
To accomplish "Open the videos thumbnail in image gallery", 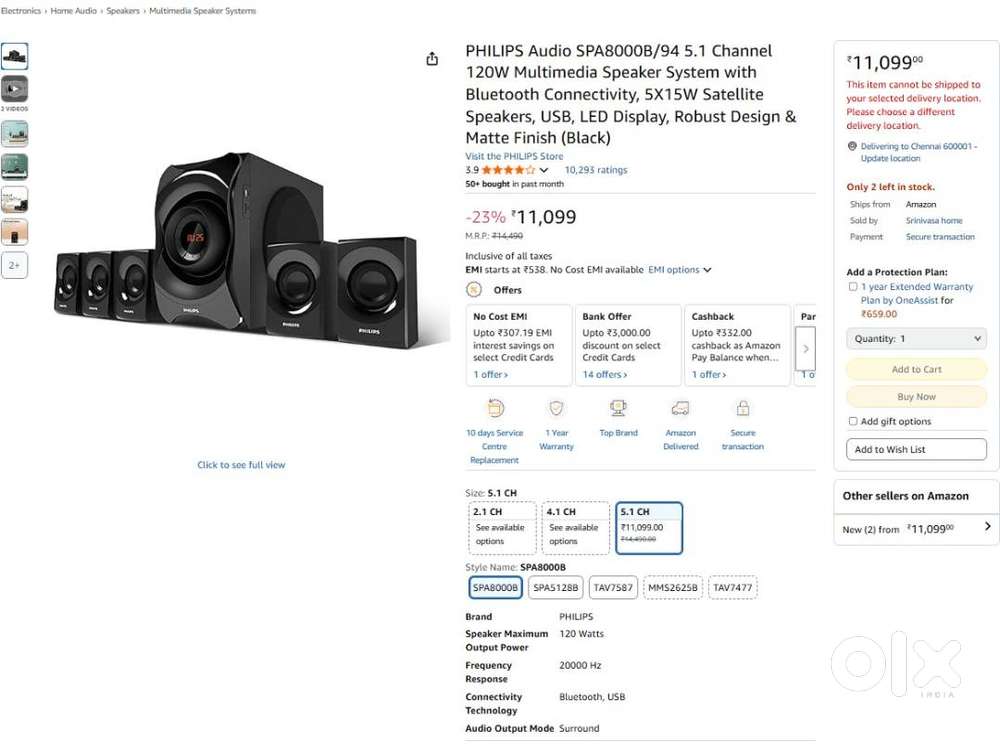I will pos(15,90).
